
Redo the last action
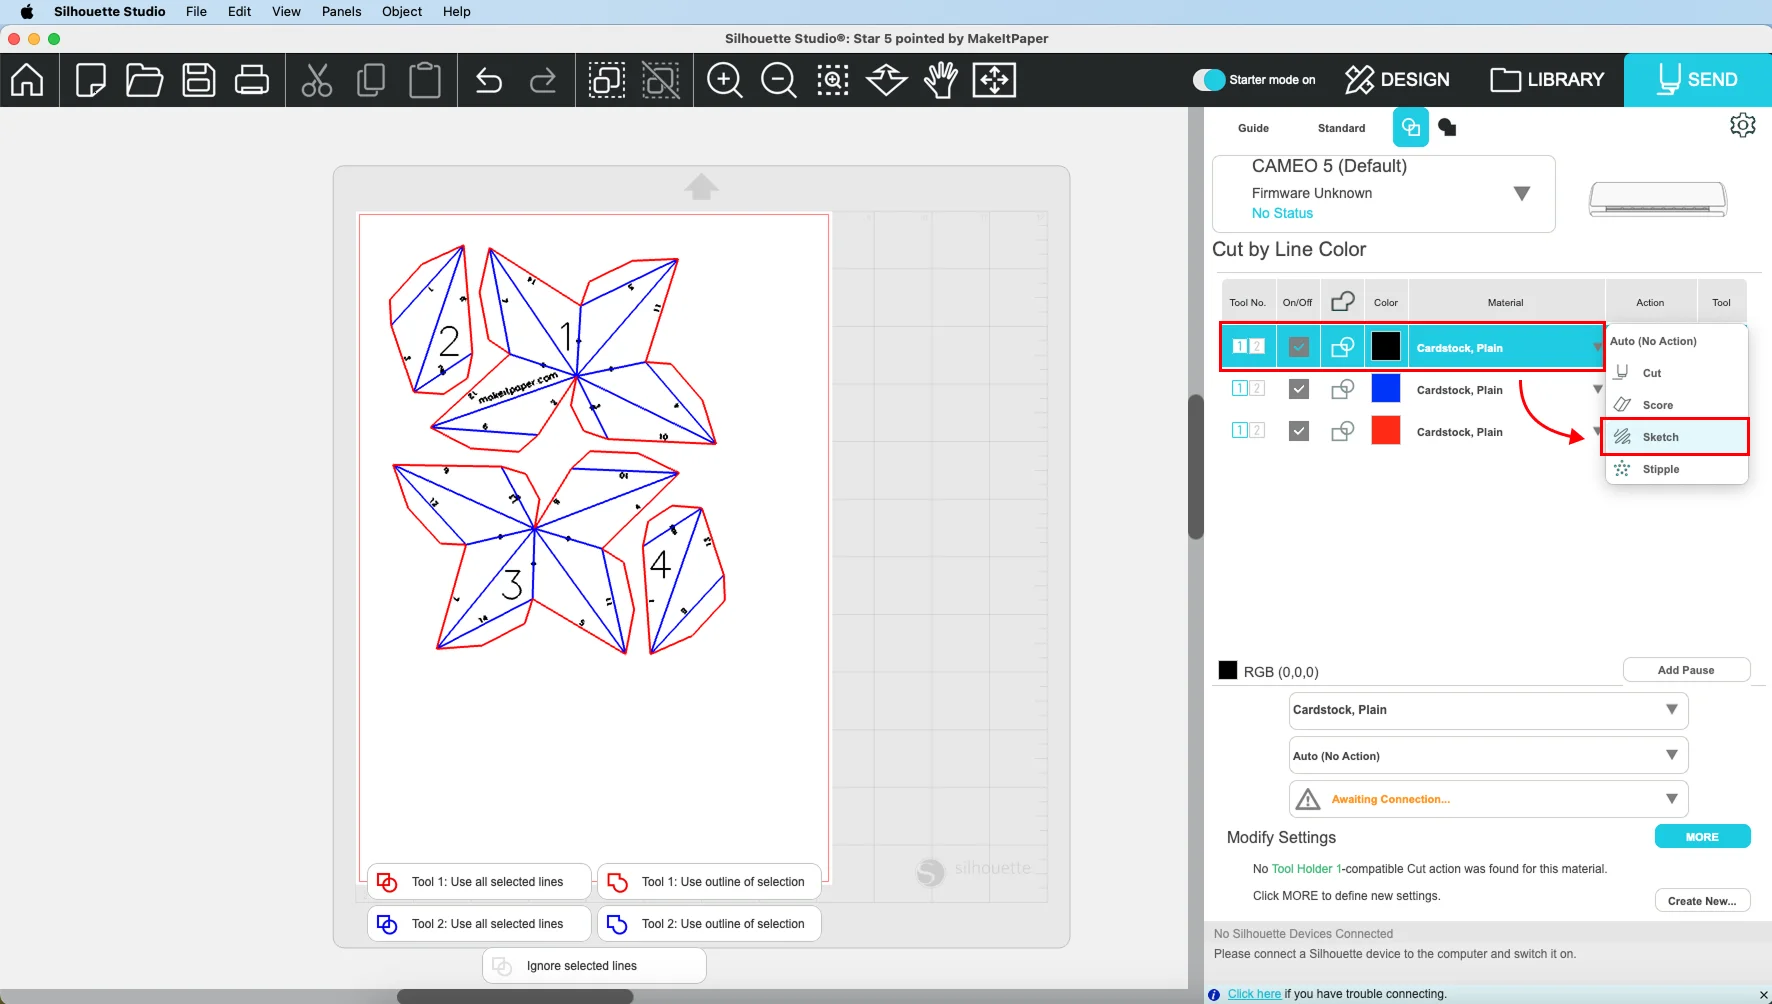click(x=543, y=79)
